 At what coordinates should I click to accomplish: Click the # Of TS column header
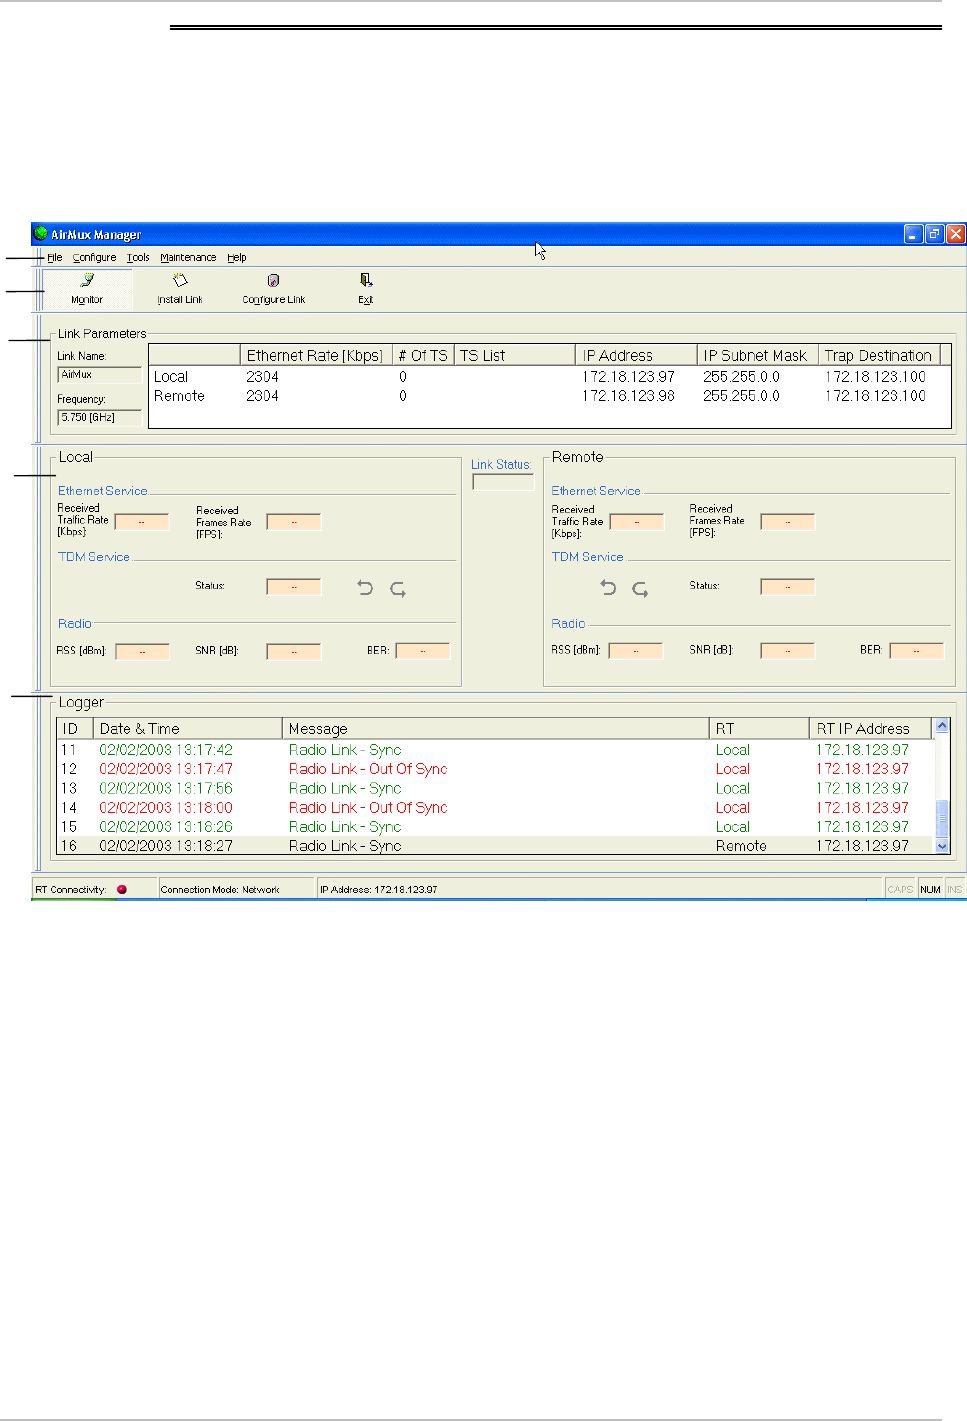tap(423, 355)
